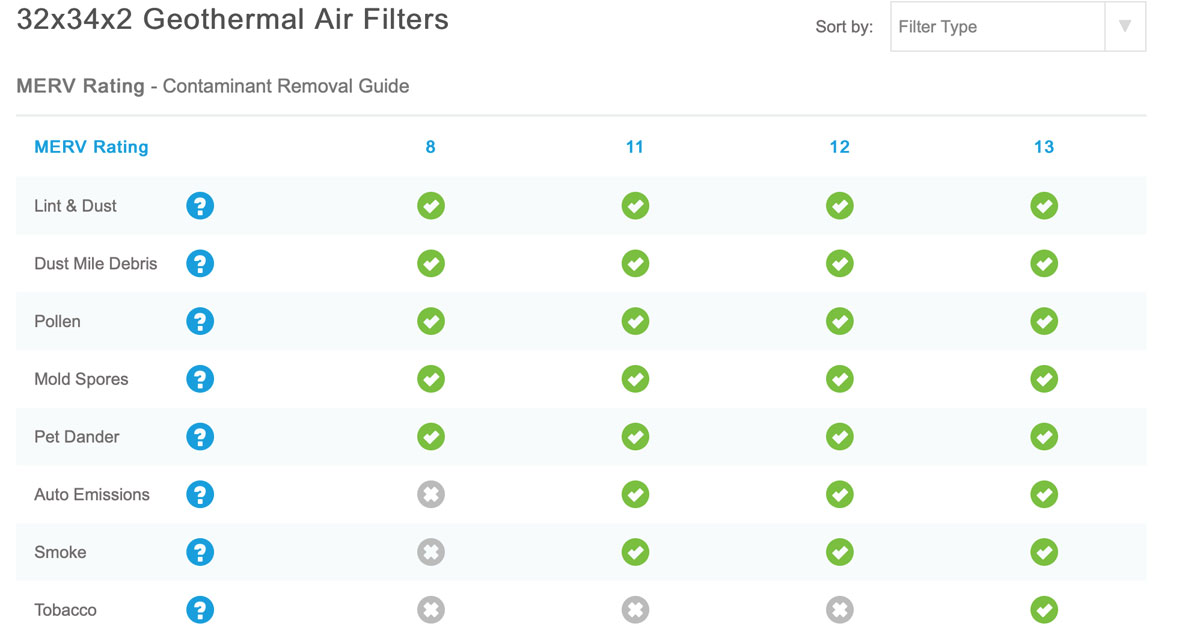Image resolution: width=1200 pixels, height=630 pixels.
Task: Click the Auto Emissions question mark
Action: pyautogui.click(x=200, y=494)
